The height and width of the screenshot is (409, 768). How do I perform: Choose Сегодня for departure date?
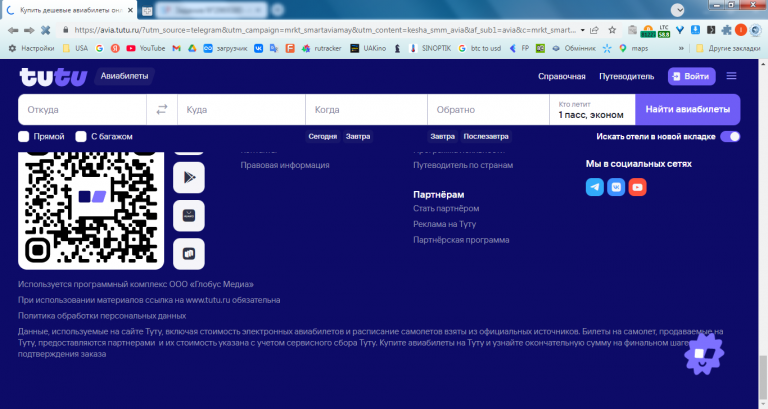[x=323, y=136]
